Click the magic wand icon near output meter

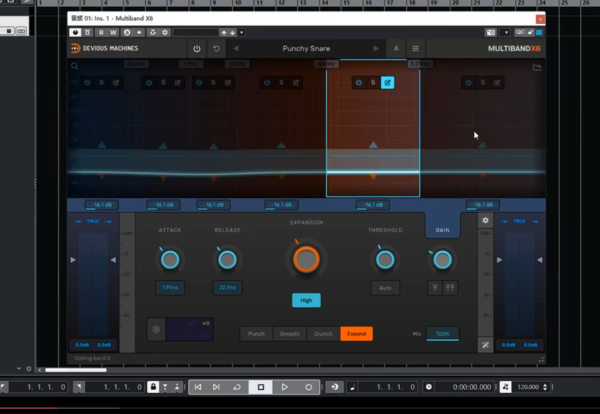click(x=485, y=345)
